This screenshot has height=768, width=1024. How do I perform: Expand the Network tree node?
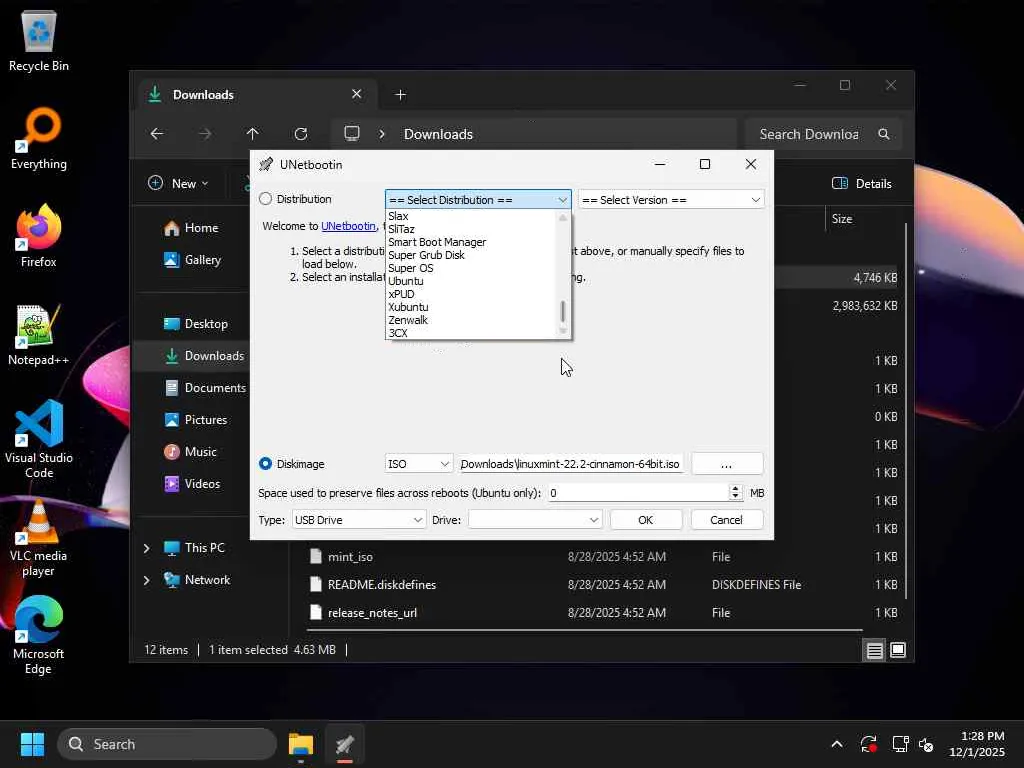click(x=146, y=580)
